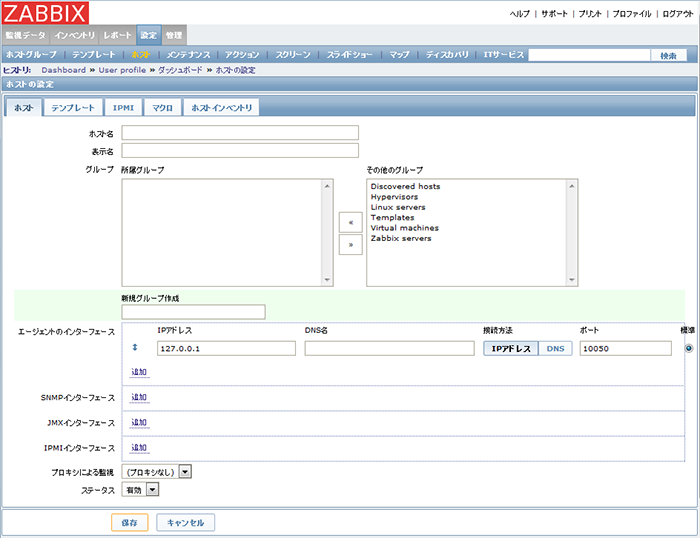Open the サポート link
700x538 pixels.
pyautogui.click(x=554, y=14)
